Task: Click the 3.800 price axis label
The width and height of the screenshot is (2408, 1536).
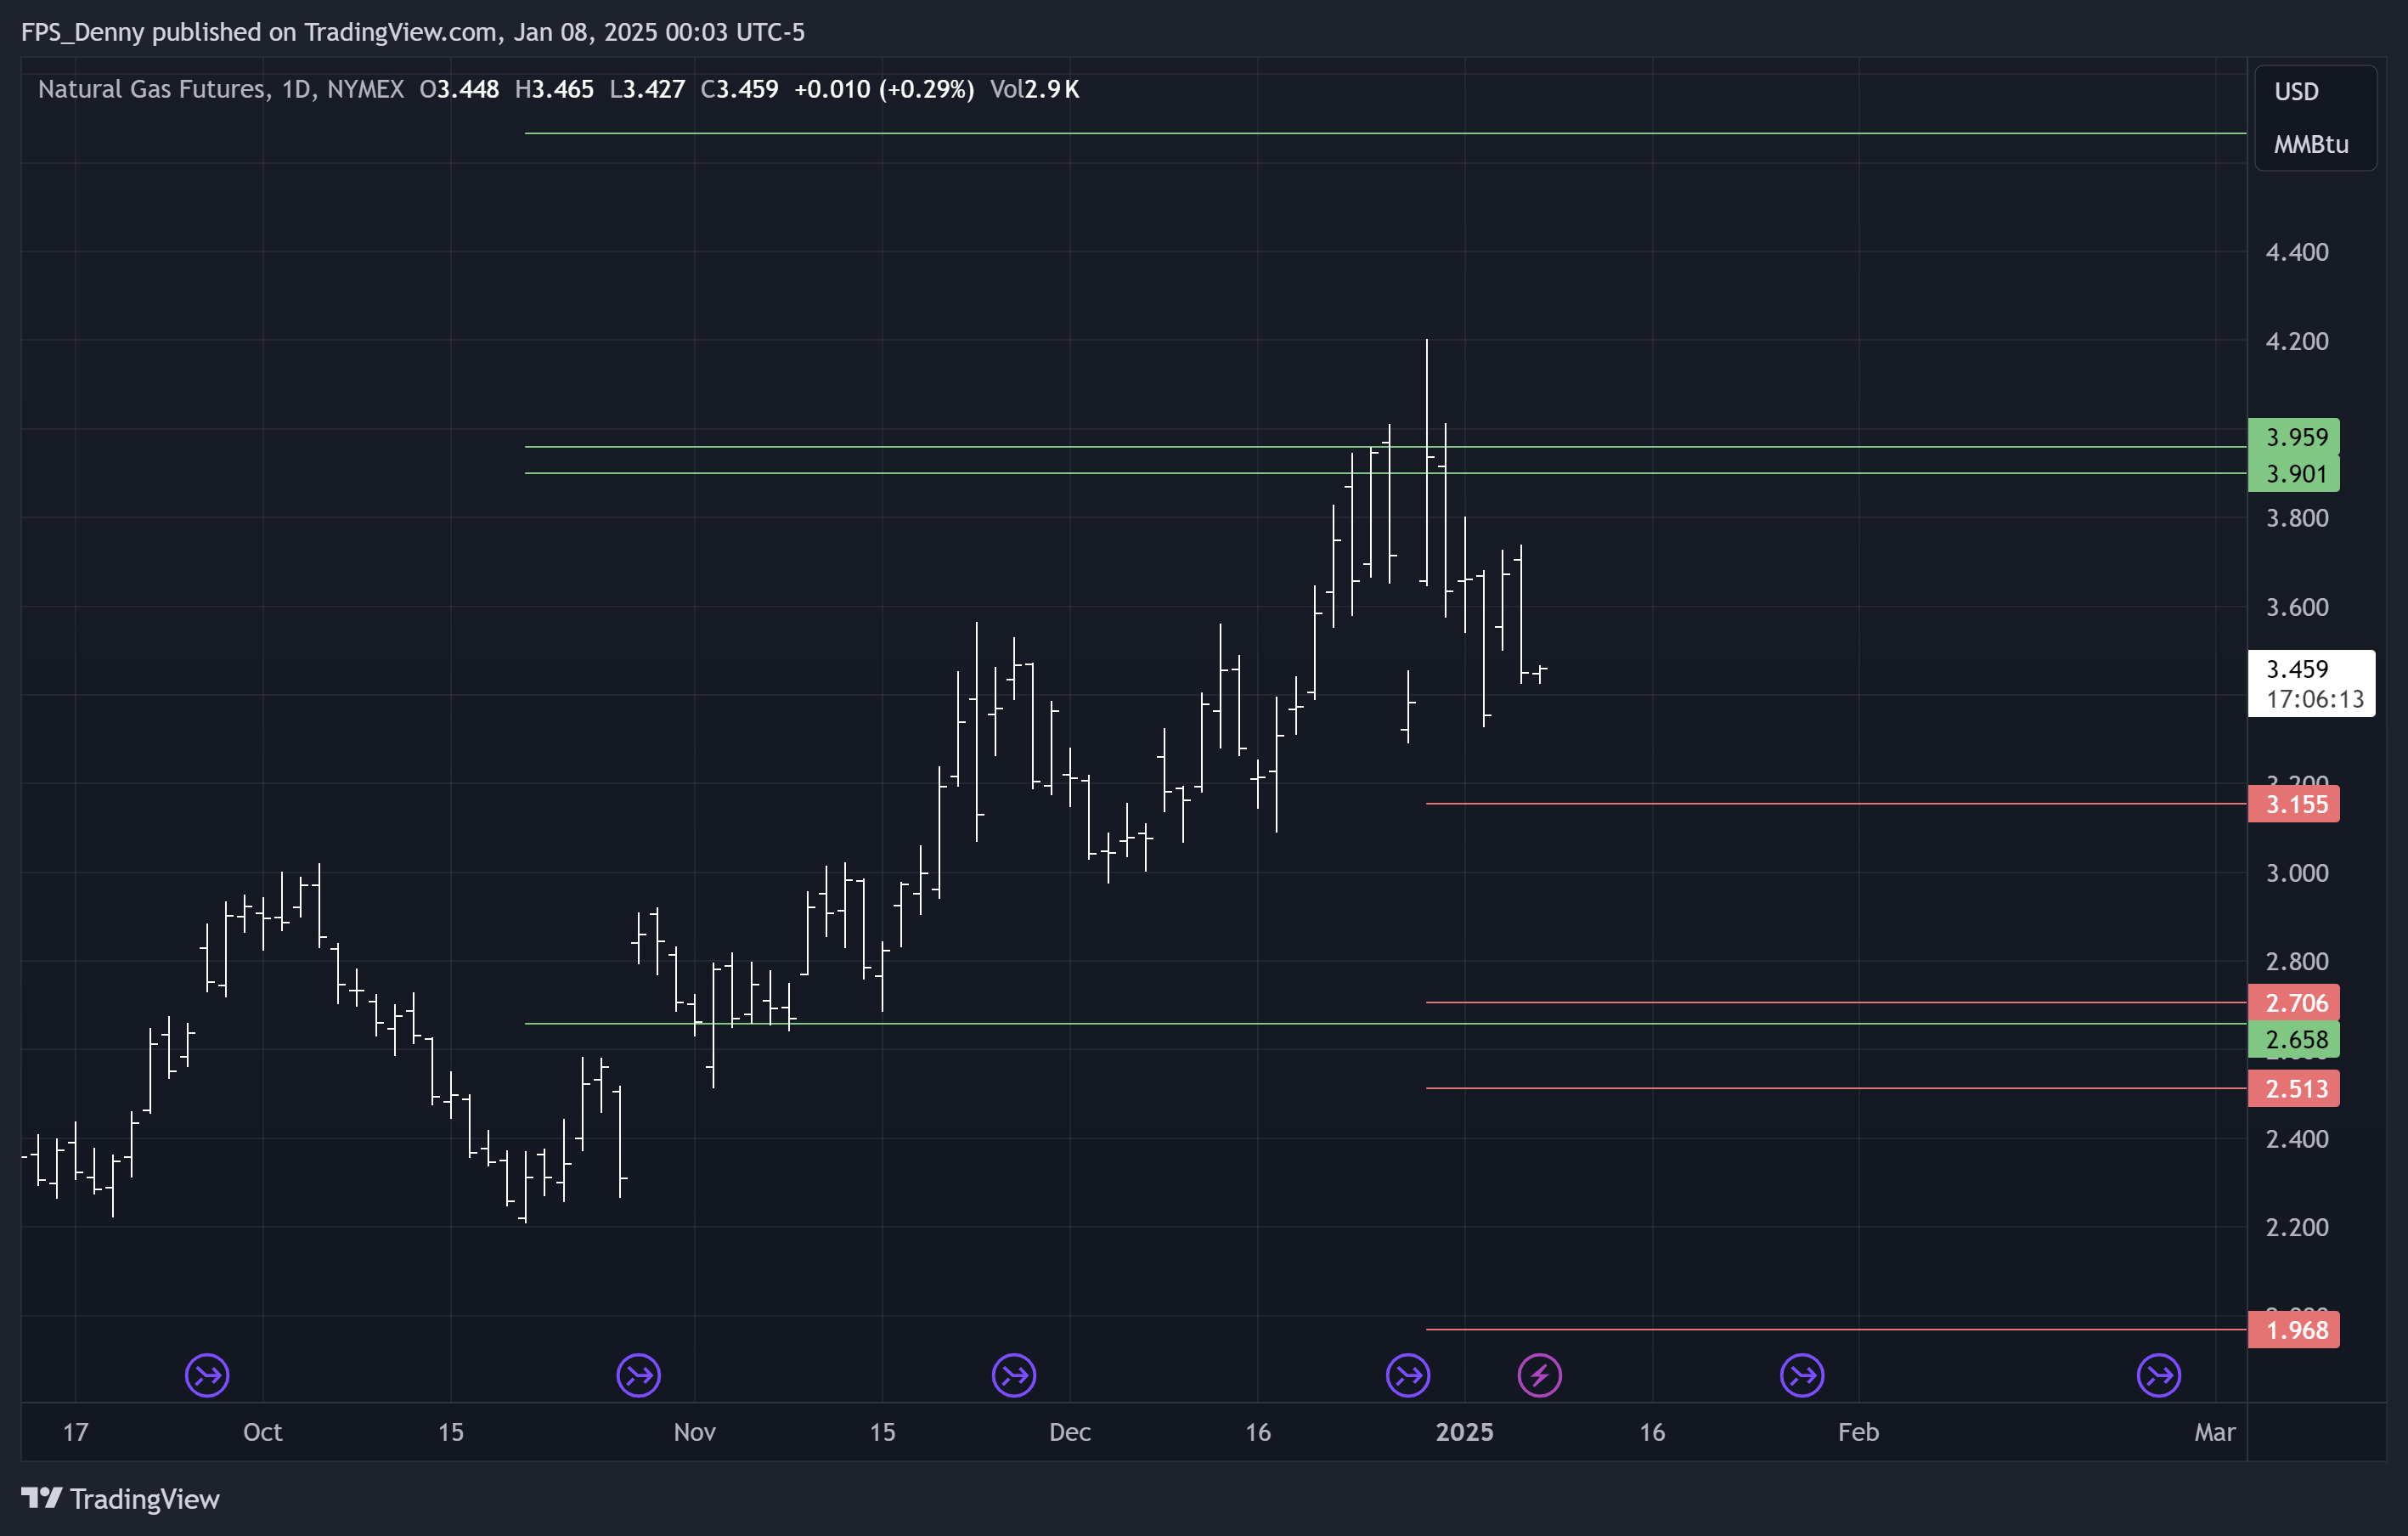Action: tap(2297, 518)
